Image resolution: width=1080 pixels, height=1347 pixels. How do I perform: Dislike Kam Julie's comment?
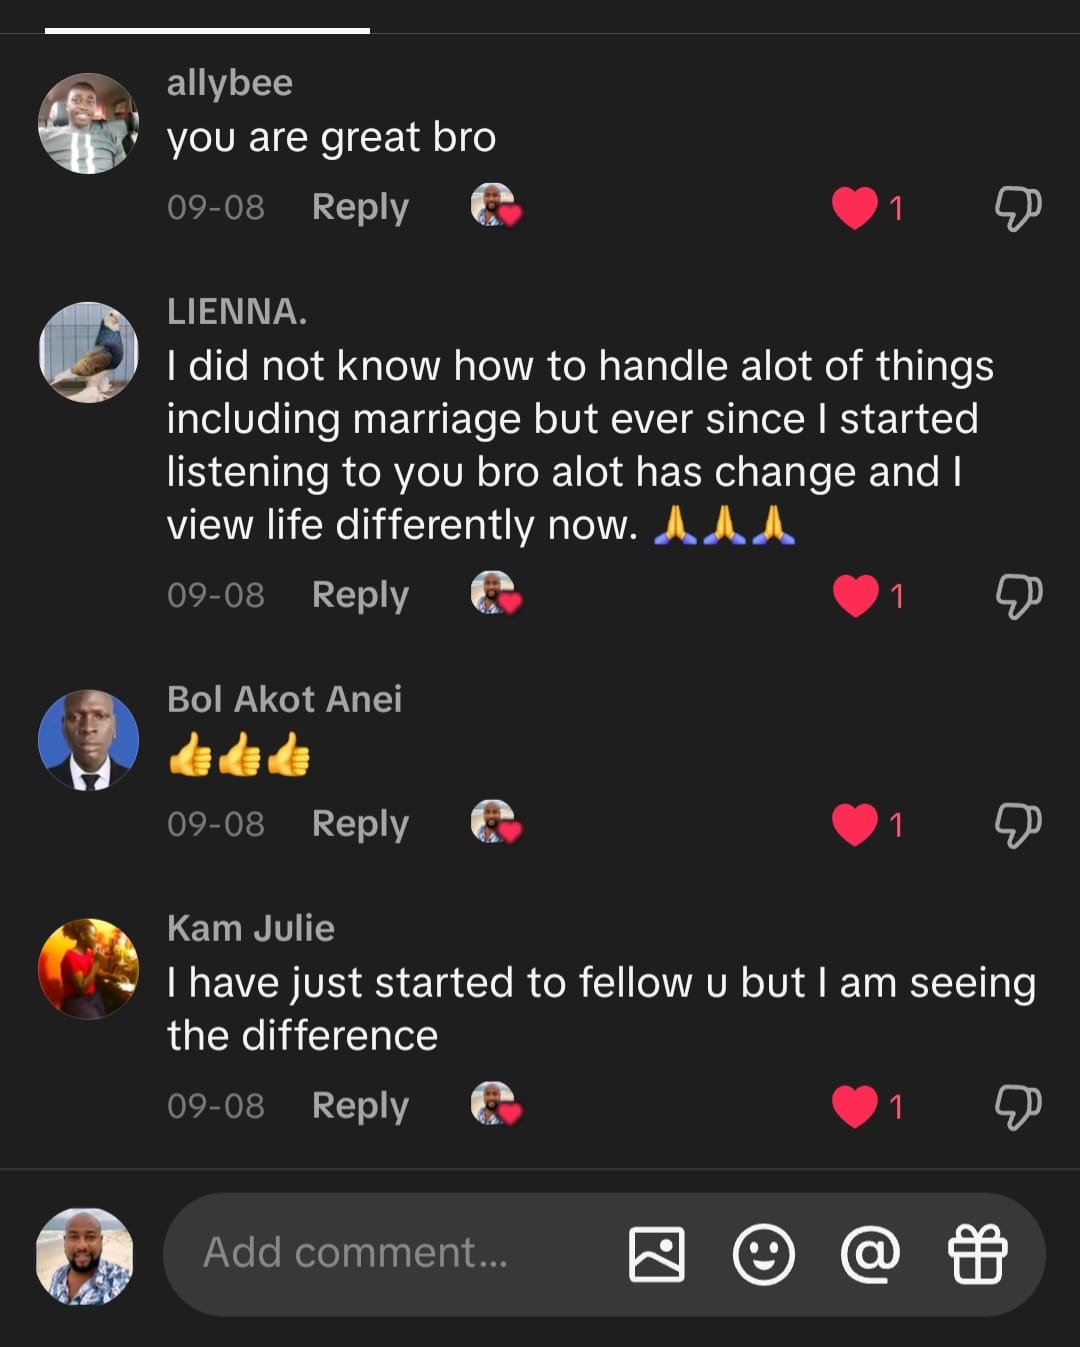point(1017,1107)
